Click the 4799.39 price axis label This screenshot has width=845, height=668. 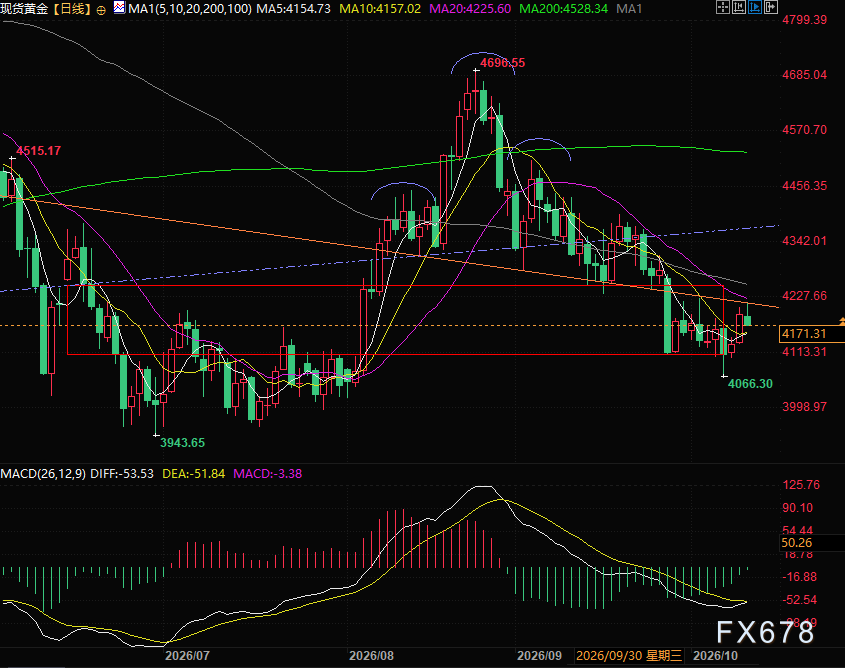pyautogui.click(x=805, y=20)
